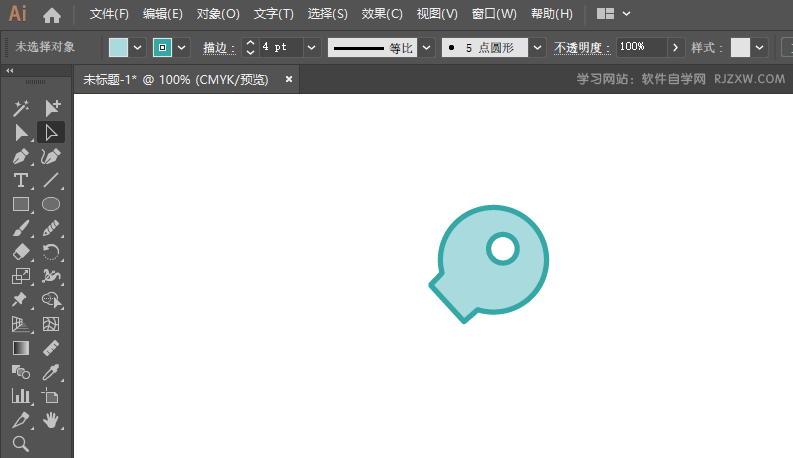Open the 文字(T) menu

pyautogui.click(x=274, y=14)
